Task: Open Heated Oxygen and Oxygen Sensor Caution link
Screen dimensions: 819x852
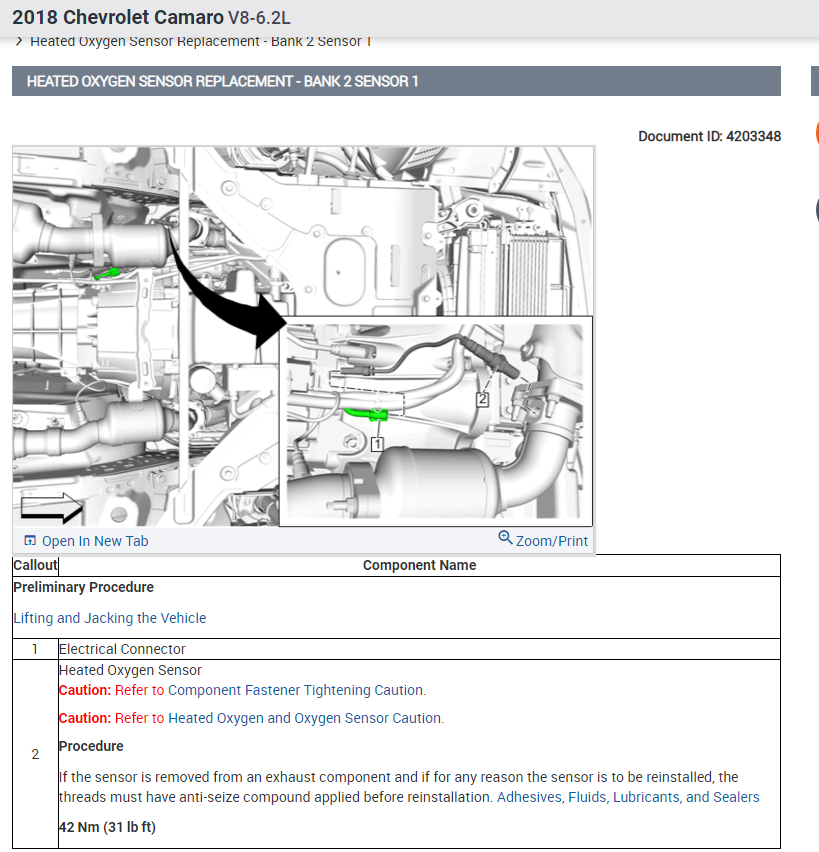Action: coord(305,718)
